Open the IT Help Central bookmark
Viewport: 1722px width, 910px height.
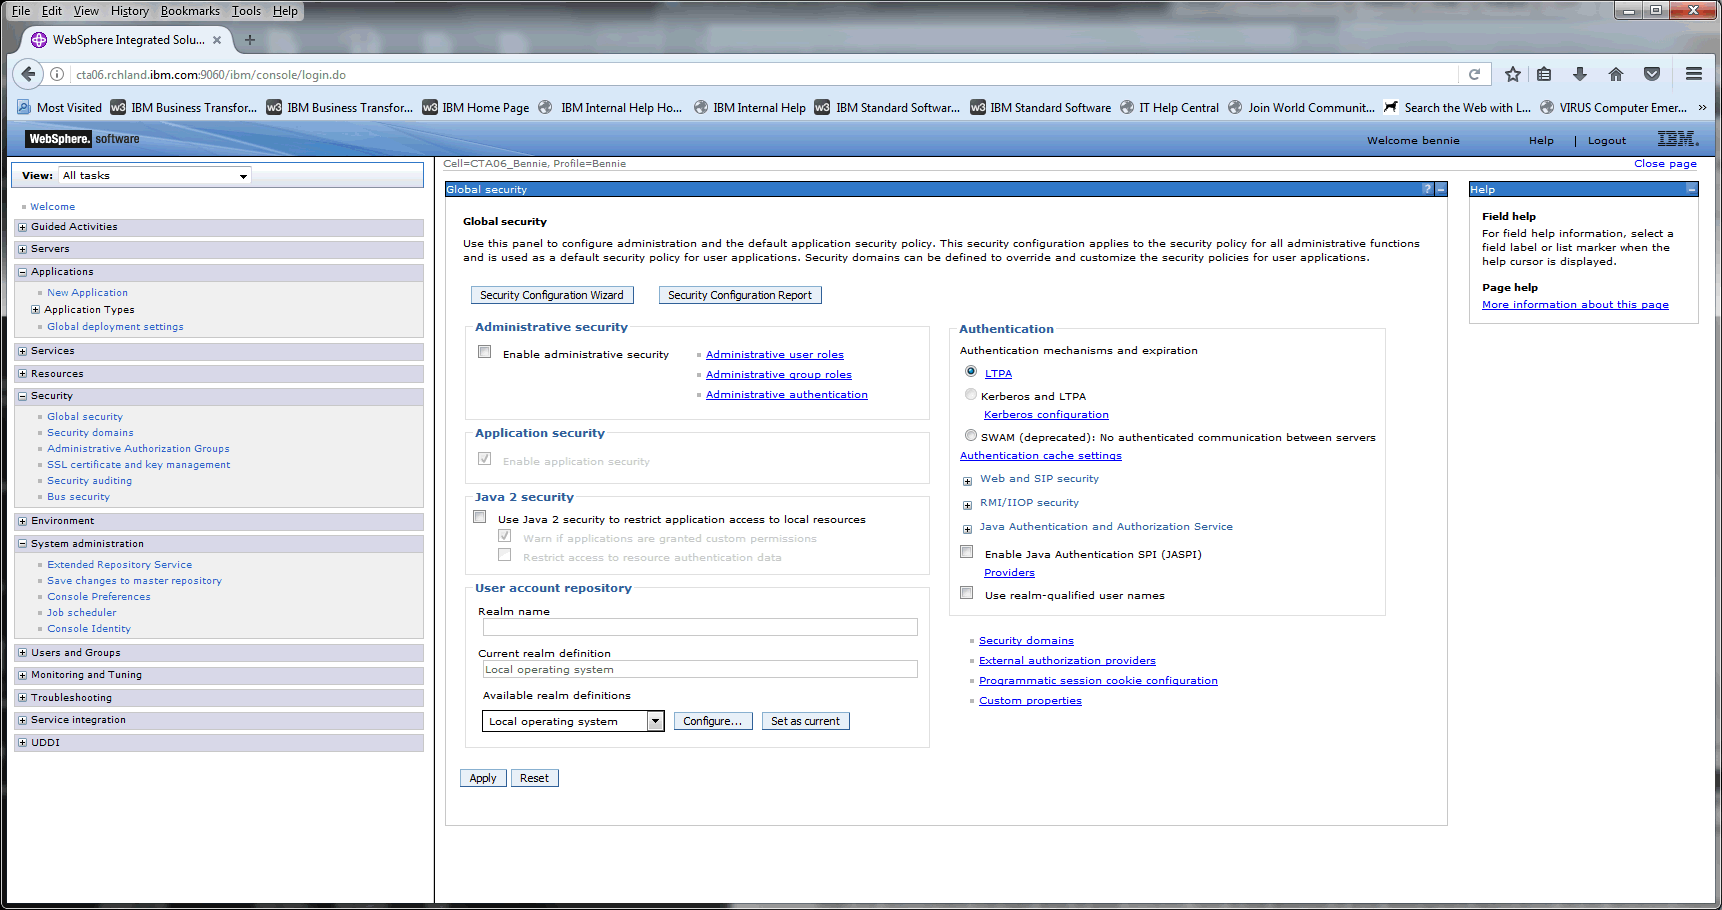click(1169, 107)
